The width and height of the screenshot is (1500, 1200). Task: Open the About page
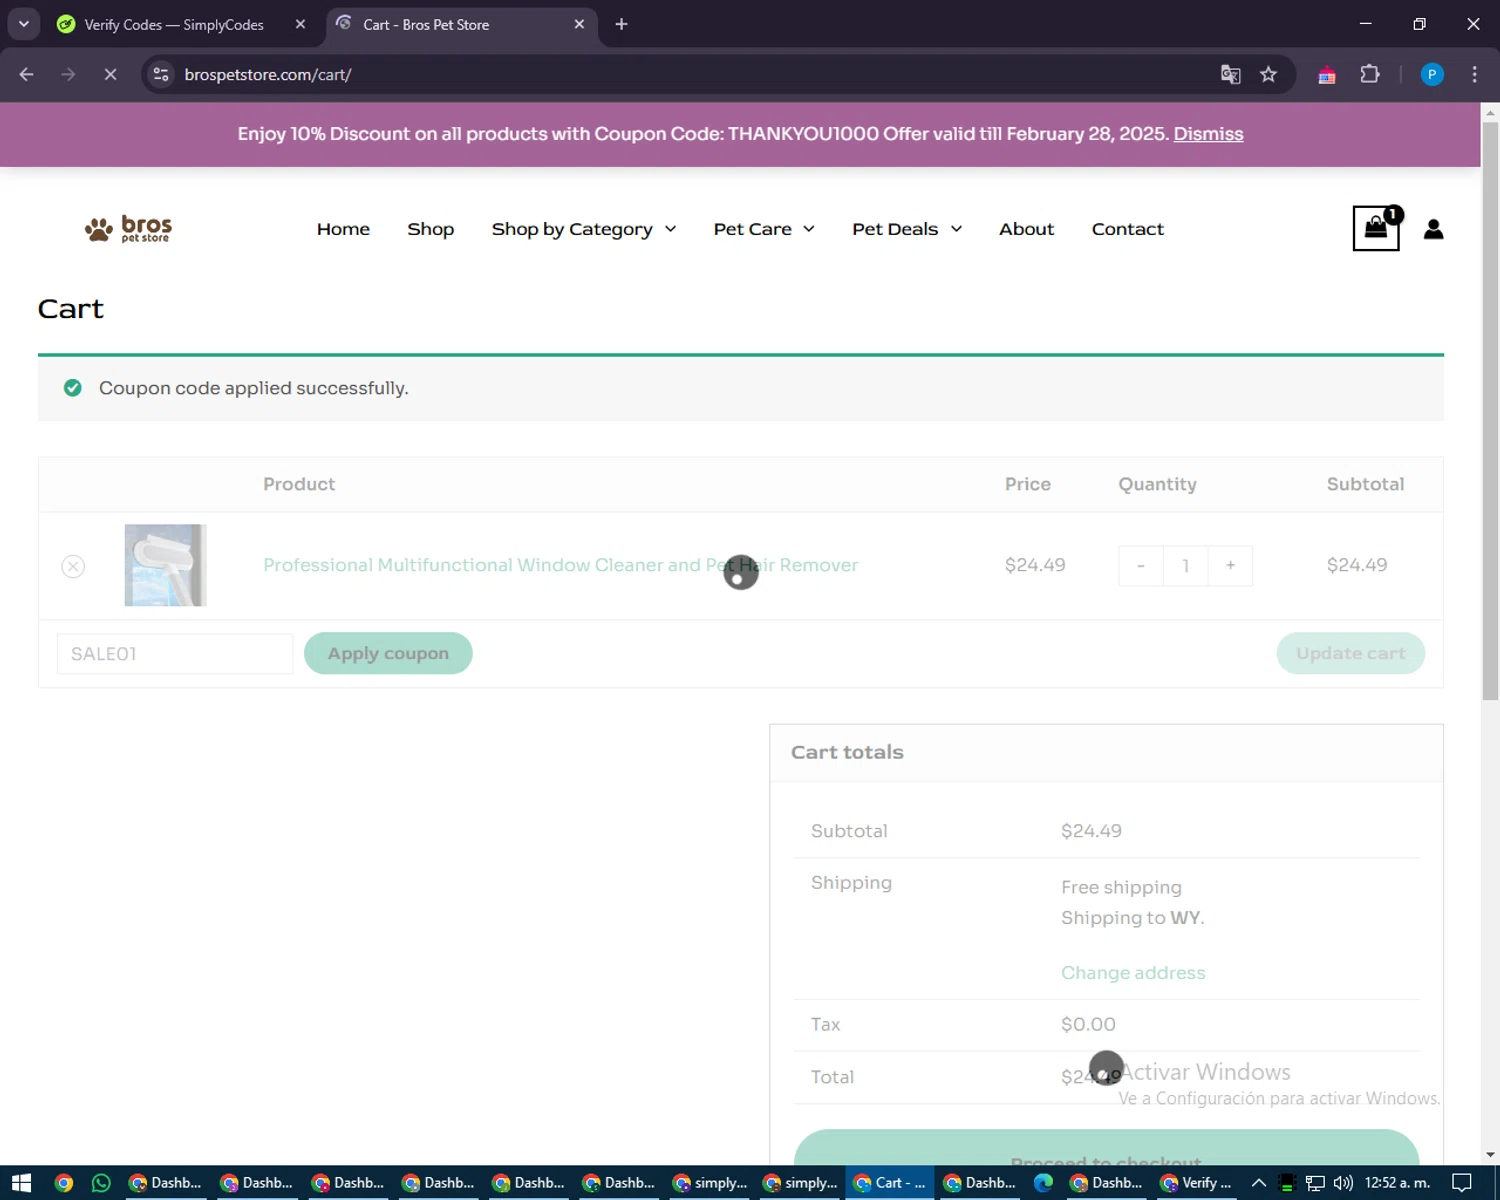(1026, 229)
